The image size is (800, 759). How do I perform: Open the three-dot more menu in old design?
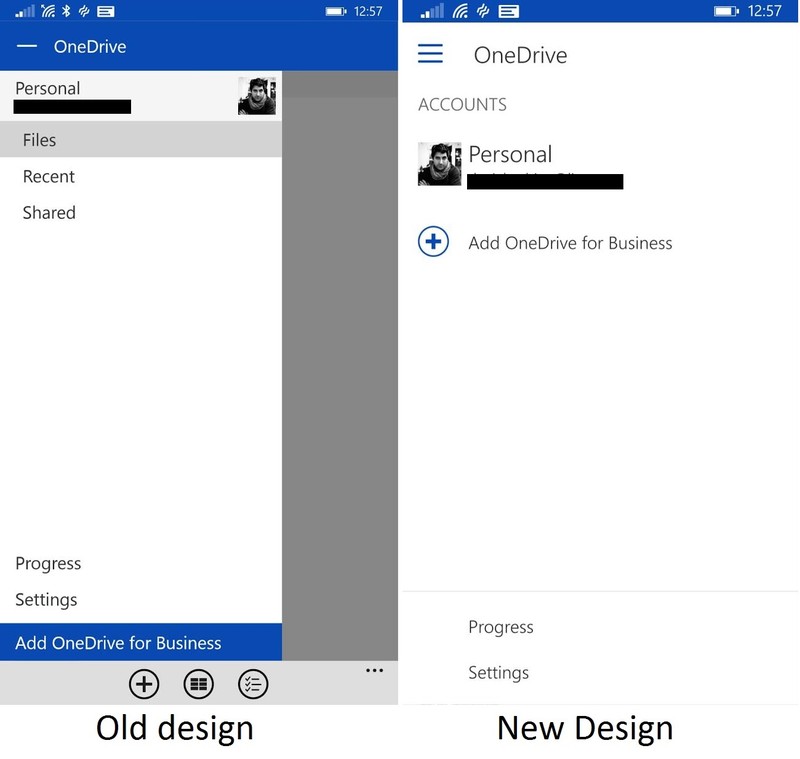tap(374, 670)
